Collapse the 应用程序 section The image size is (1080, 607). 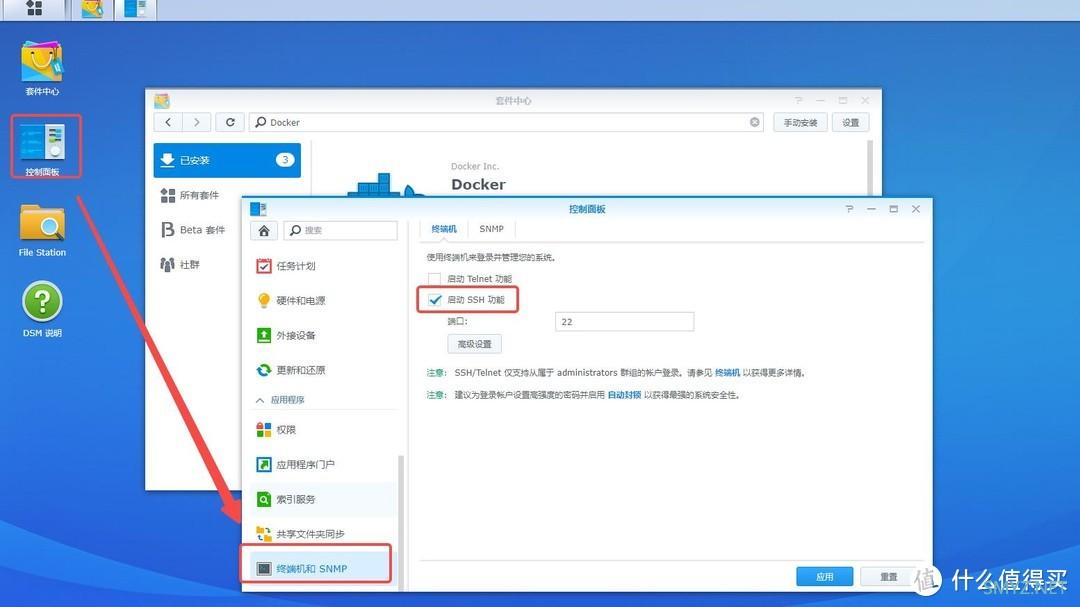pyautogui.click(x=260, y=400)
